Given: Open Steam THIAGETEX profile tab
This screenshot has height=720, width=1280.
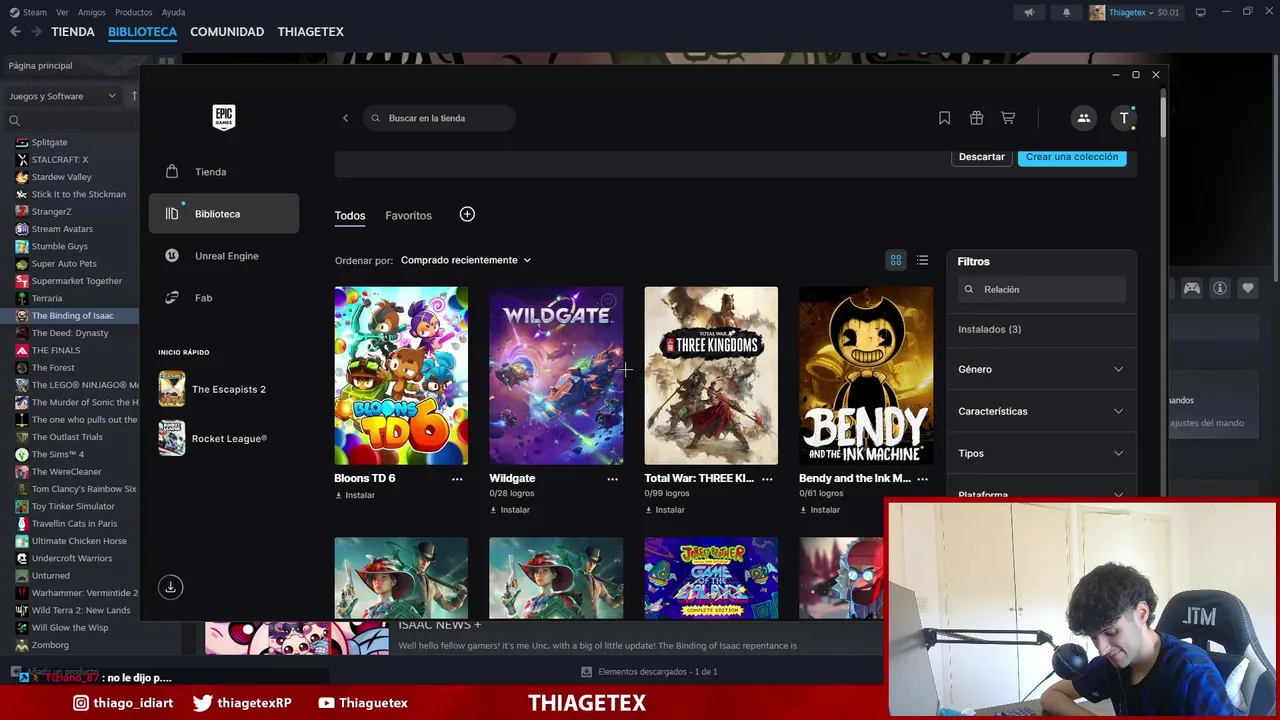Looking at the screenshot, I should point(310,32).
